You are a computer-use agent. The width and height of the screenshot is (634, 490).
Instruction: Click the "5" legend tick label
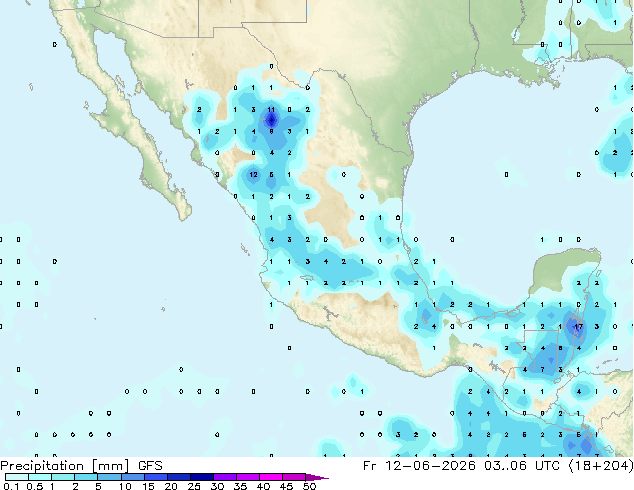click(98, 486)
